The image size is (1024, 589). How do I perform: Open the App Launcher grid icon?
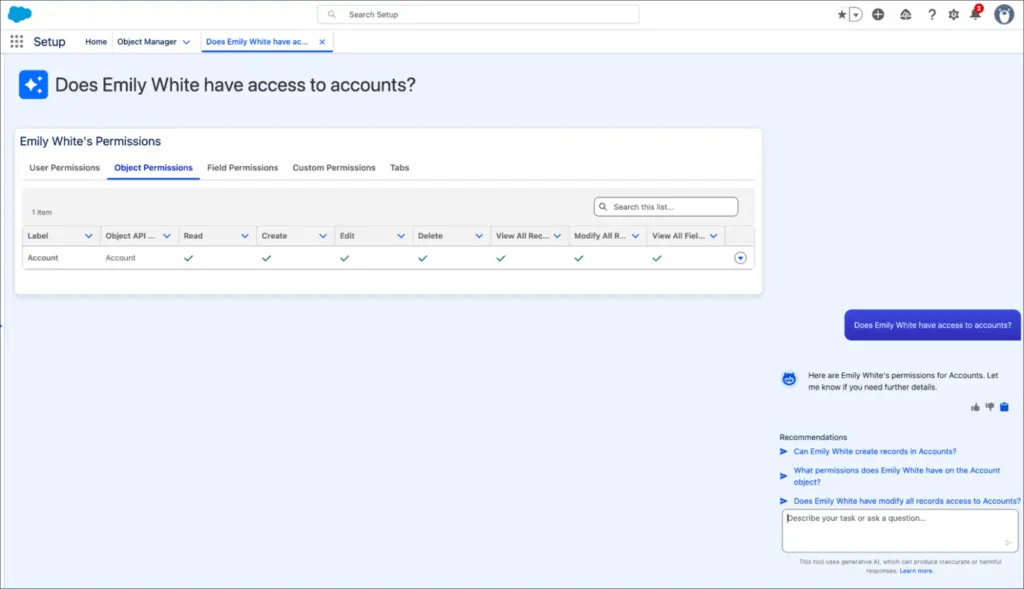16,41
